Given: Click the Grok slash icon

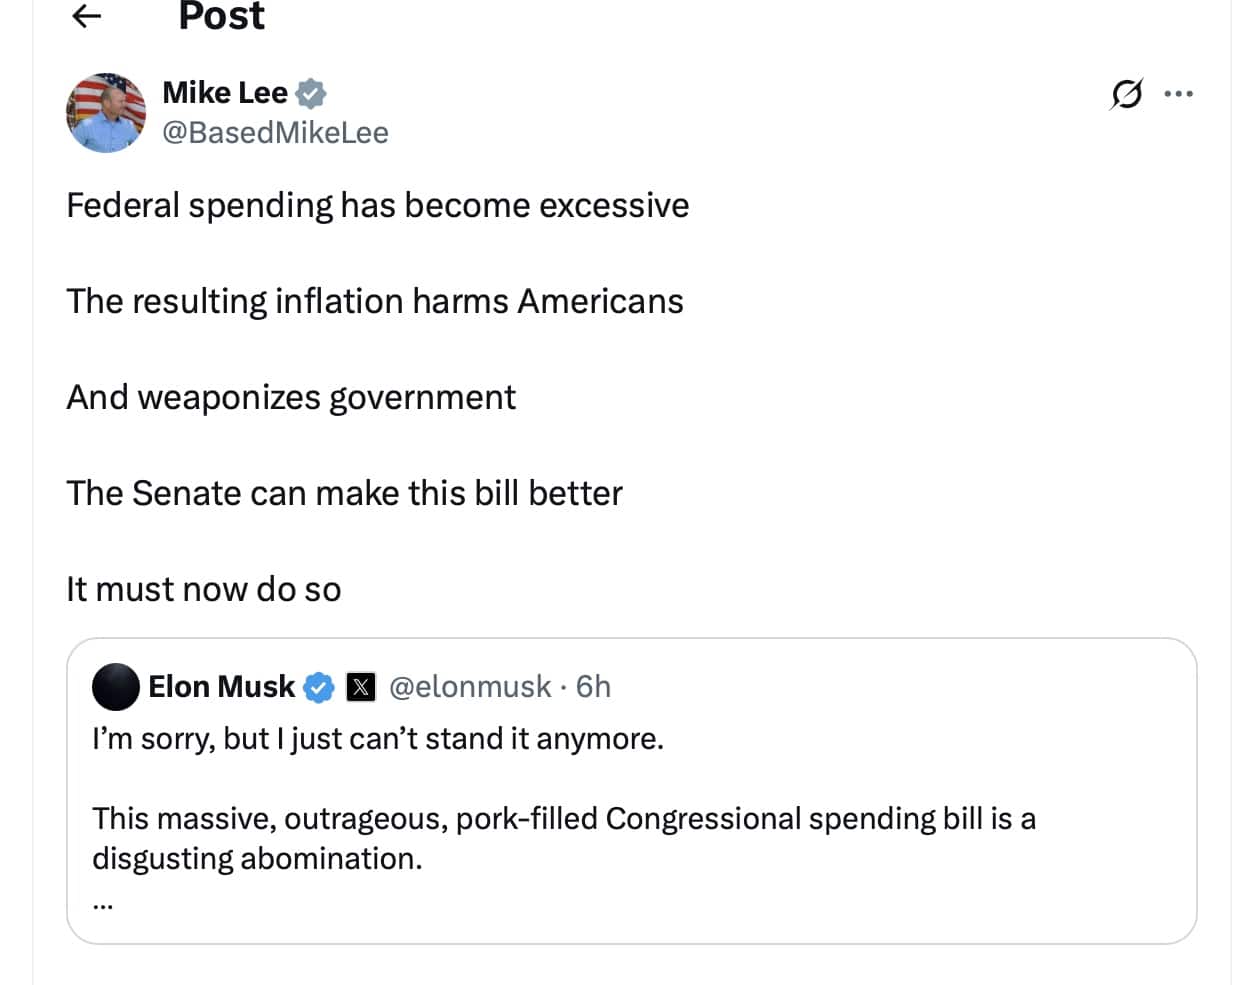Looking at the screenshot, I should click(1126, 94).
